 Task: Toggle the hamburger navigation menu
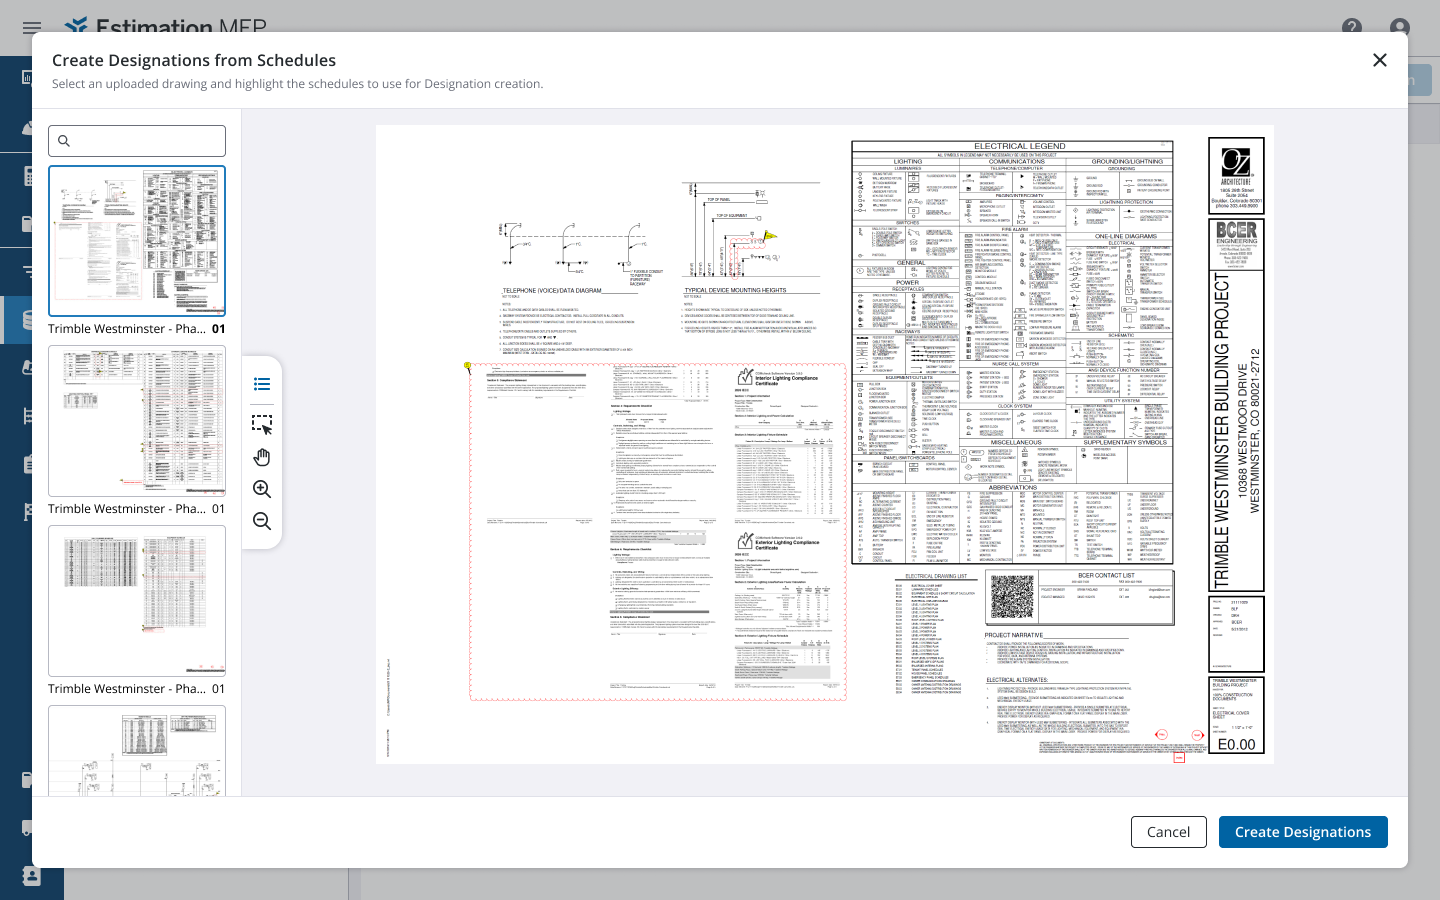pos(32,28)
